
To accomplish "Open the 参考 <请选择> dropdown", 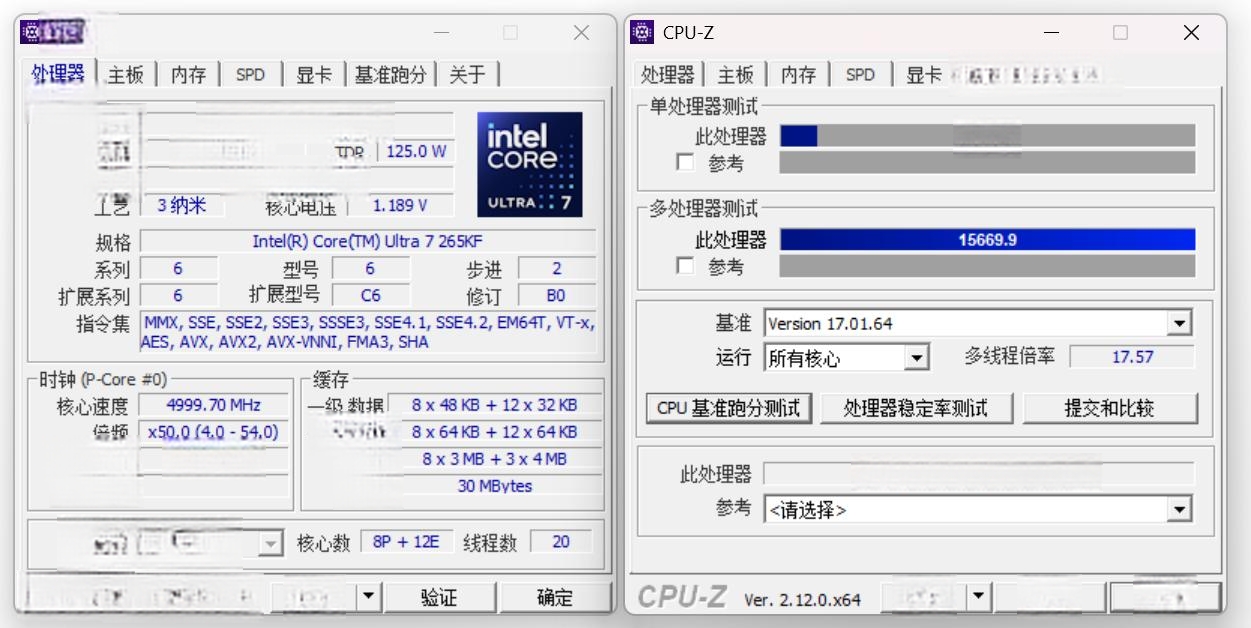I will pos(1180,509).
